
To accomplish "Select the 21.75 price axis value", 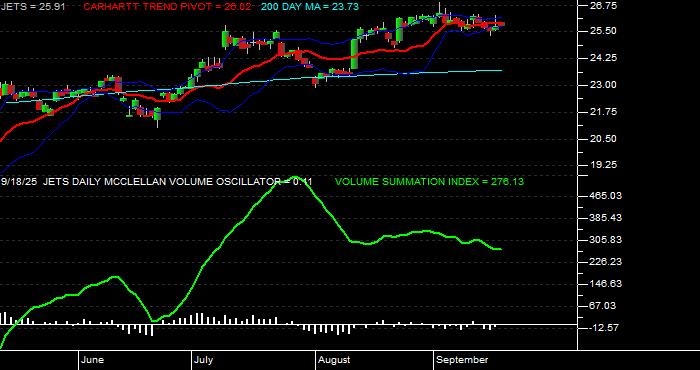I will click(x=603, y=112).
